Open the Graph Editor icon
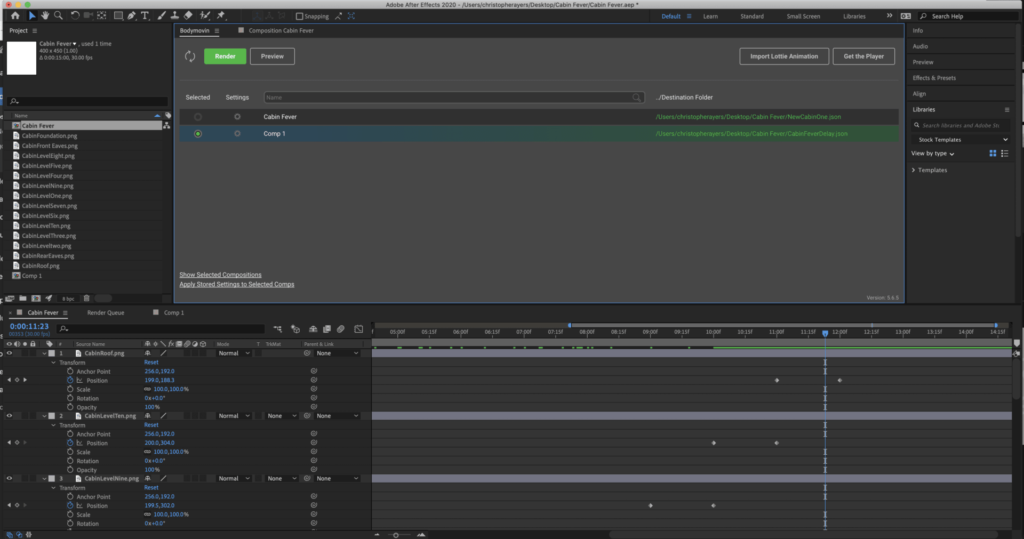 tap(359, 329)
